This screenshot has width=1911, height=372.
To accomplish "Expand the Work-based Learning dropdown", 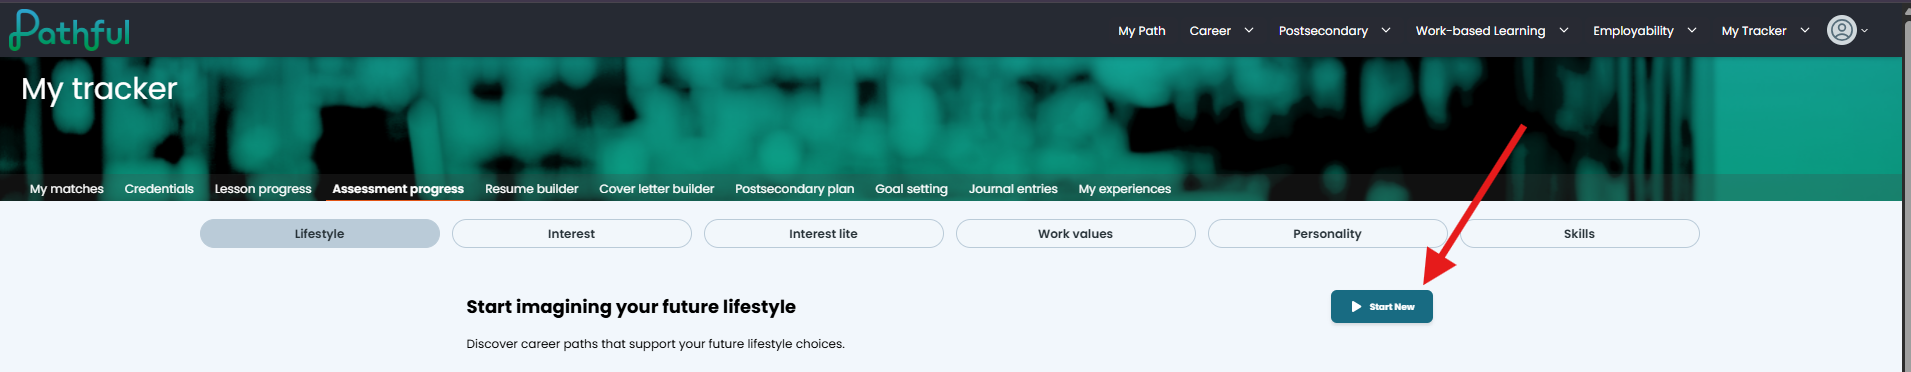I will click(1492, 31).
